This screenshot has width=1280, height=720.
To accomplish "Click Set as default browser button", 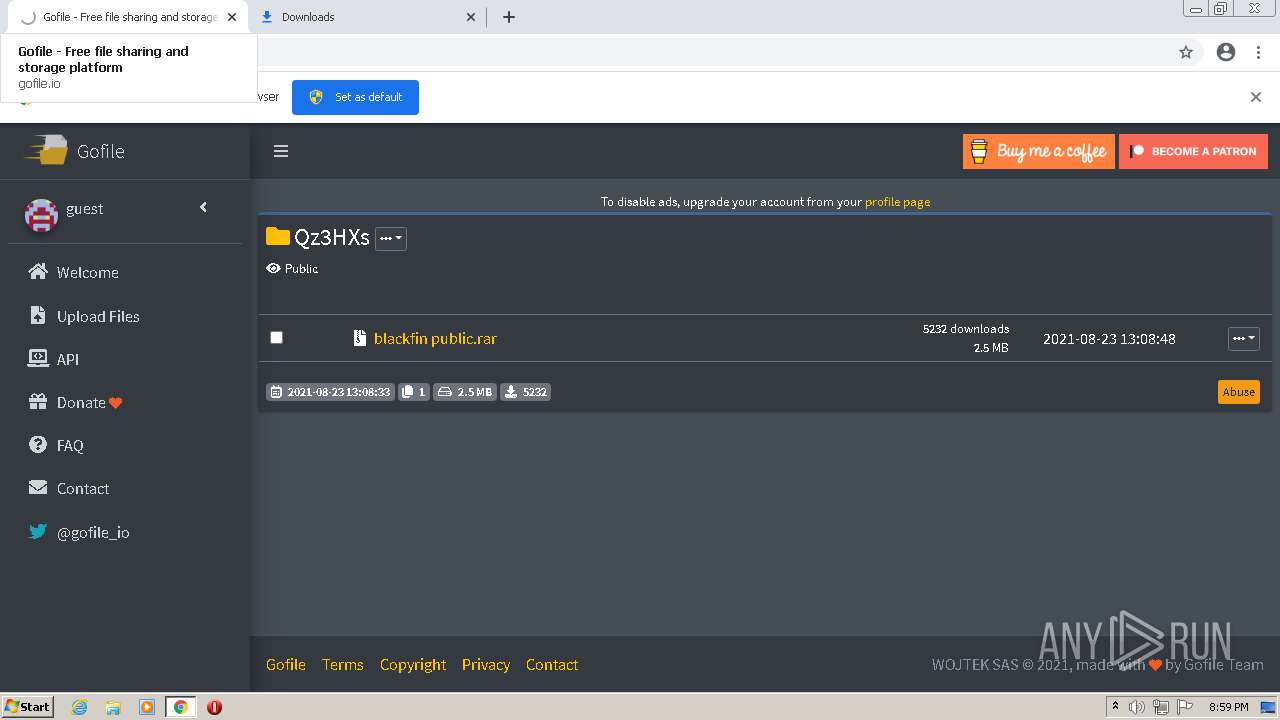I will [355, 97].
